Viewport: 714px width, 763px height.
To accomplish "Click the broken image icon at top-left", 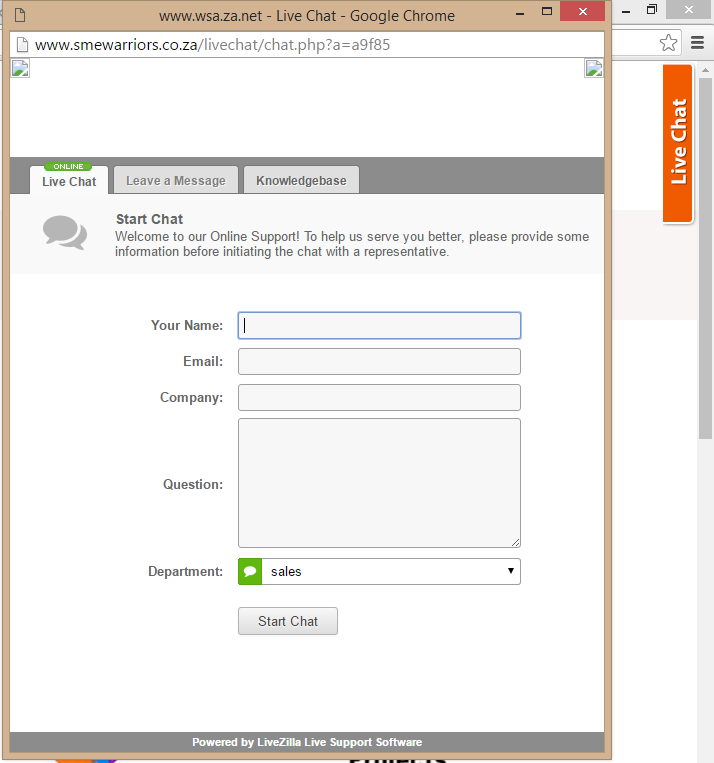I will [x=20, y=68].
